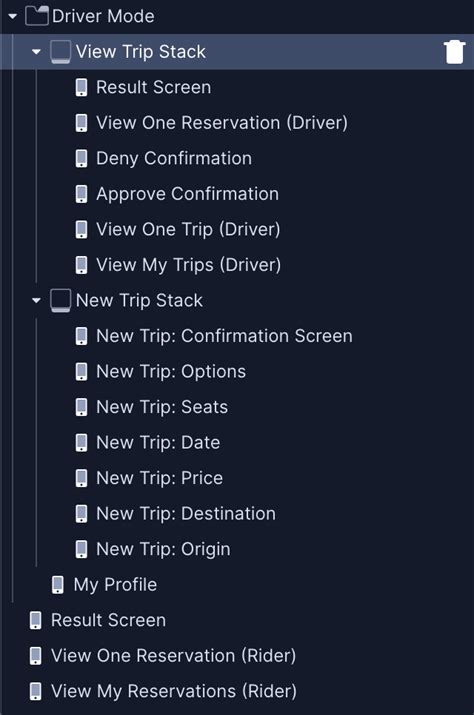Select New Trip: Options screen
Image resolution: width=474 pixels, height=715 pixels.
tap(171, 372)
